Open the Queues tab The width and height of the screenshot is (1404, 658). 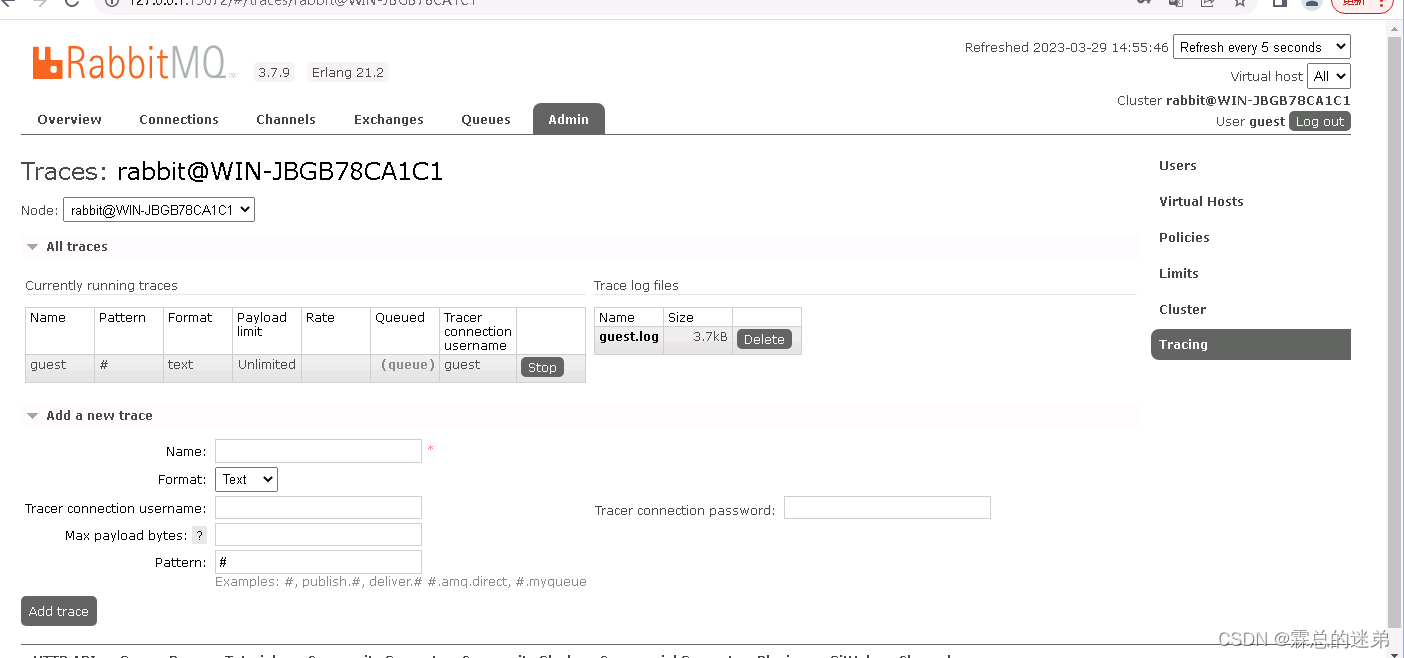coord(485,119)
